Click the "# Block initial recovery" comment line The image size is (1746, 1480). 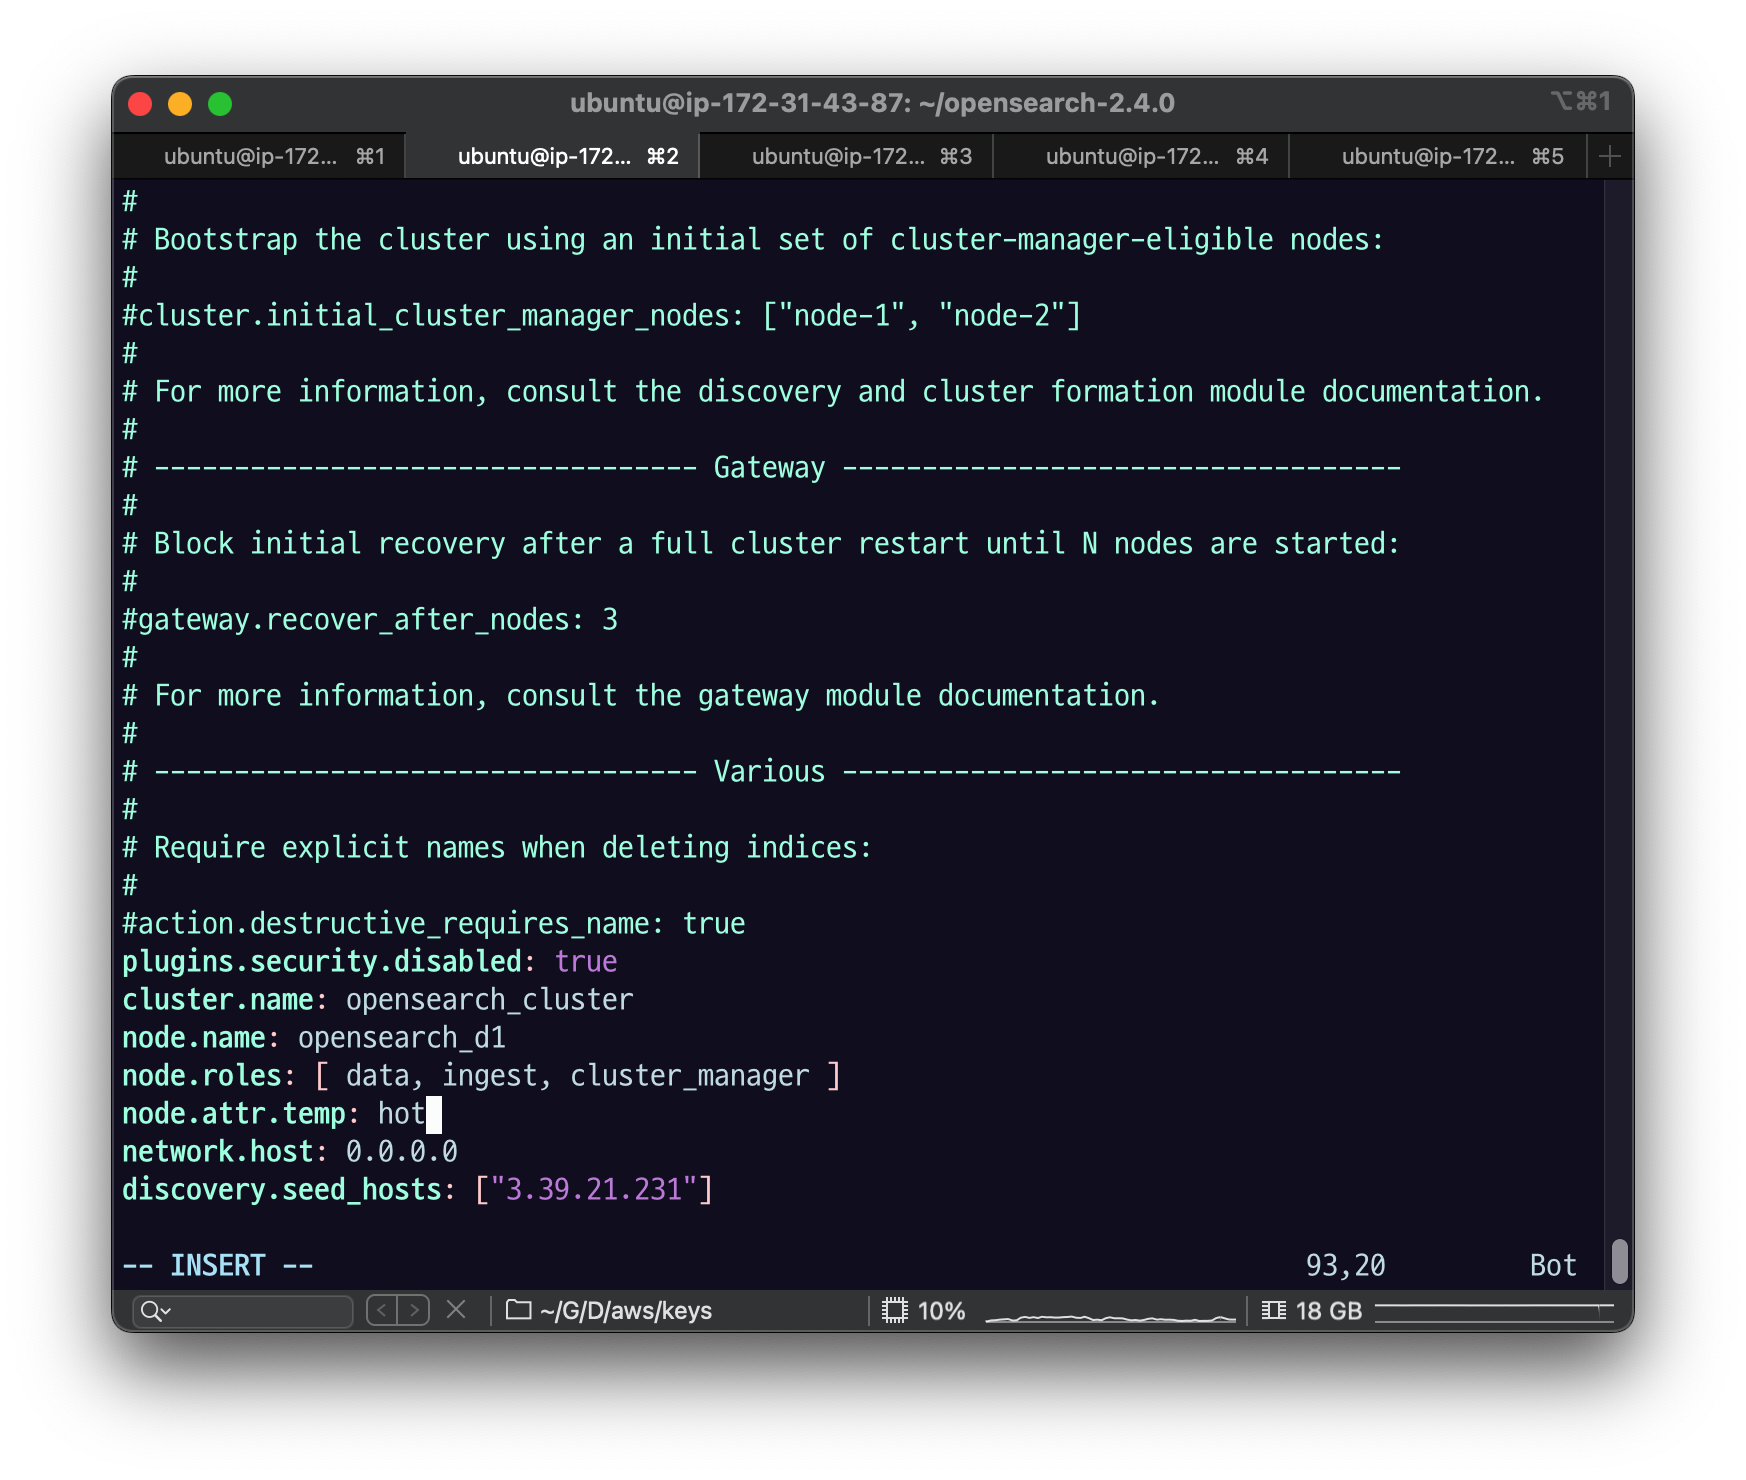coord(761,544)
